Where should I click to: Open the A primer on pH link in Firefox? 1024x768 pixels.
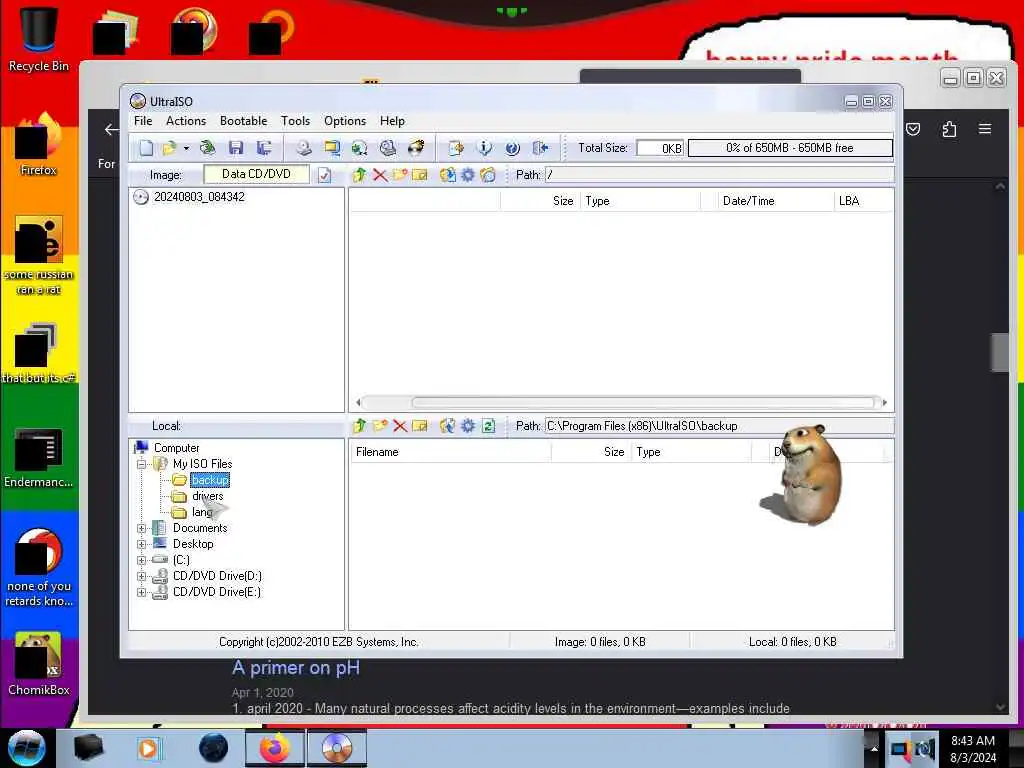tap(296, 668)
